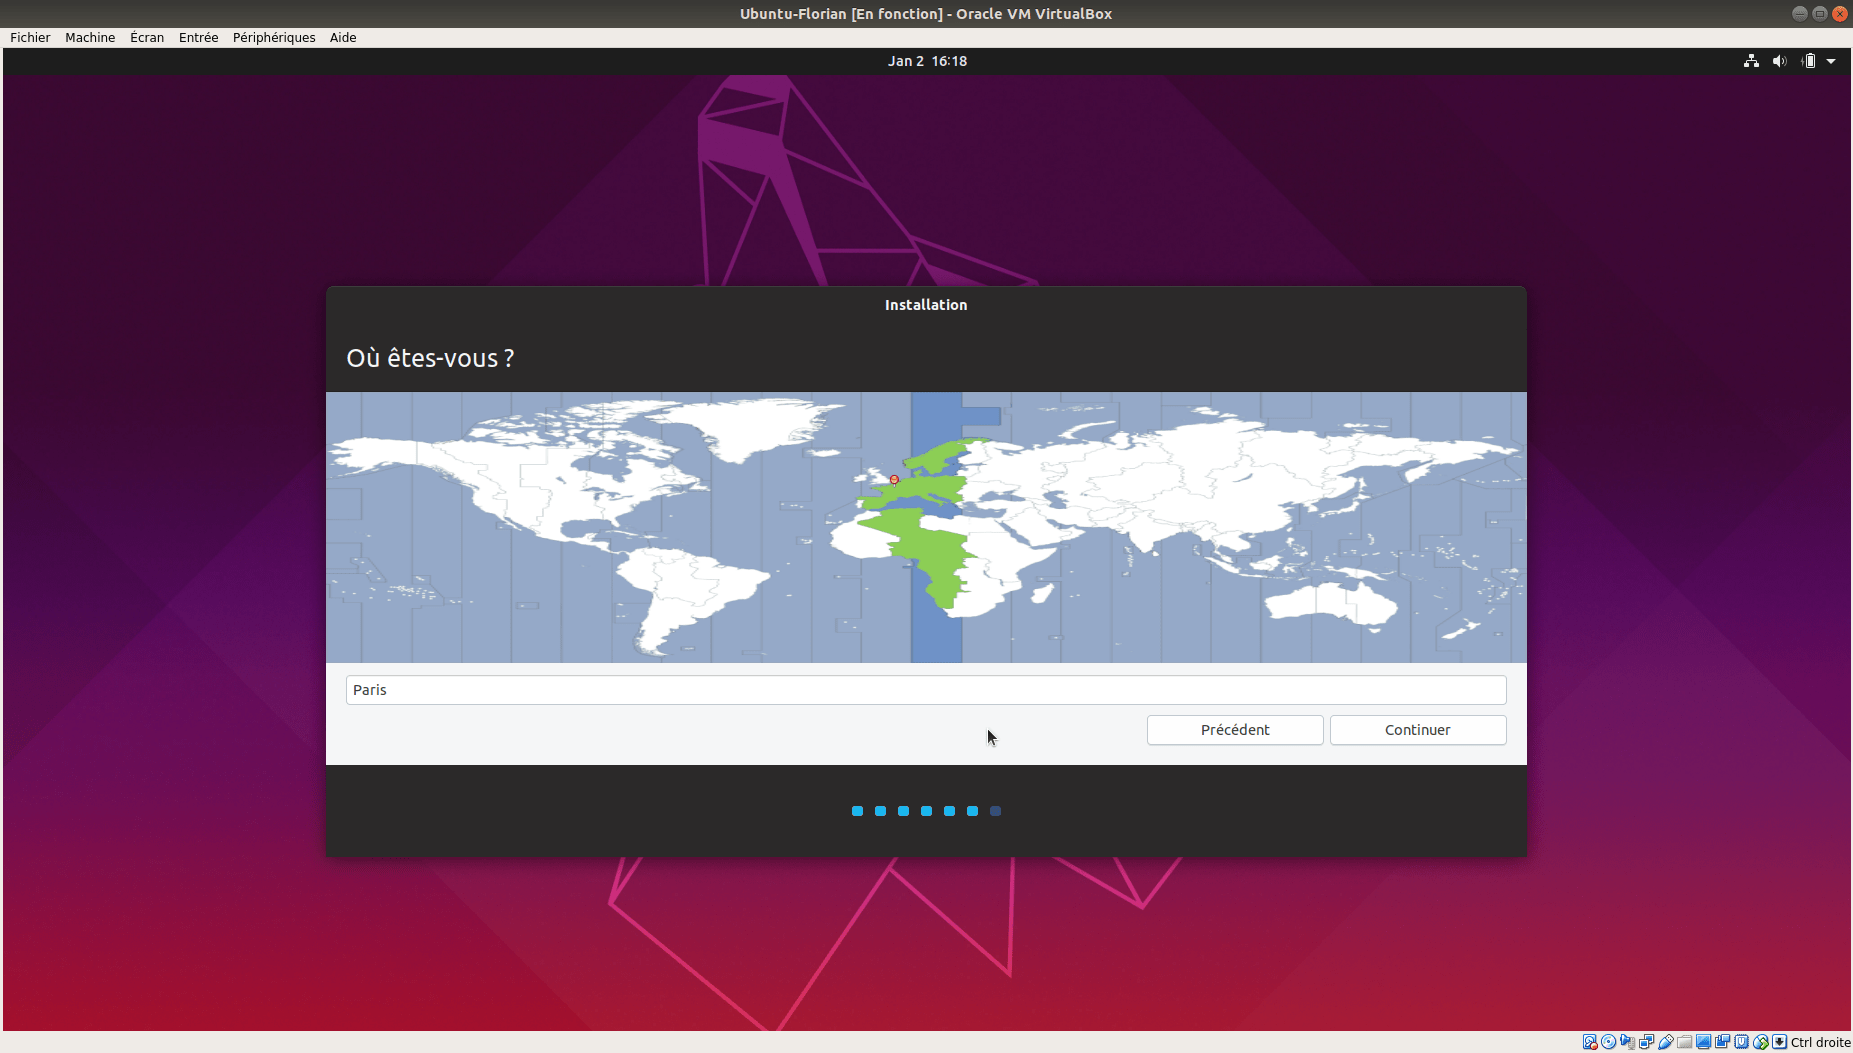Click the shared folders icon in status bar

pyautogui.click(x=1685, y=1042)
